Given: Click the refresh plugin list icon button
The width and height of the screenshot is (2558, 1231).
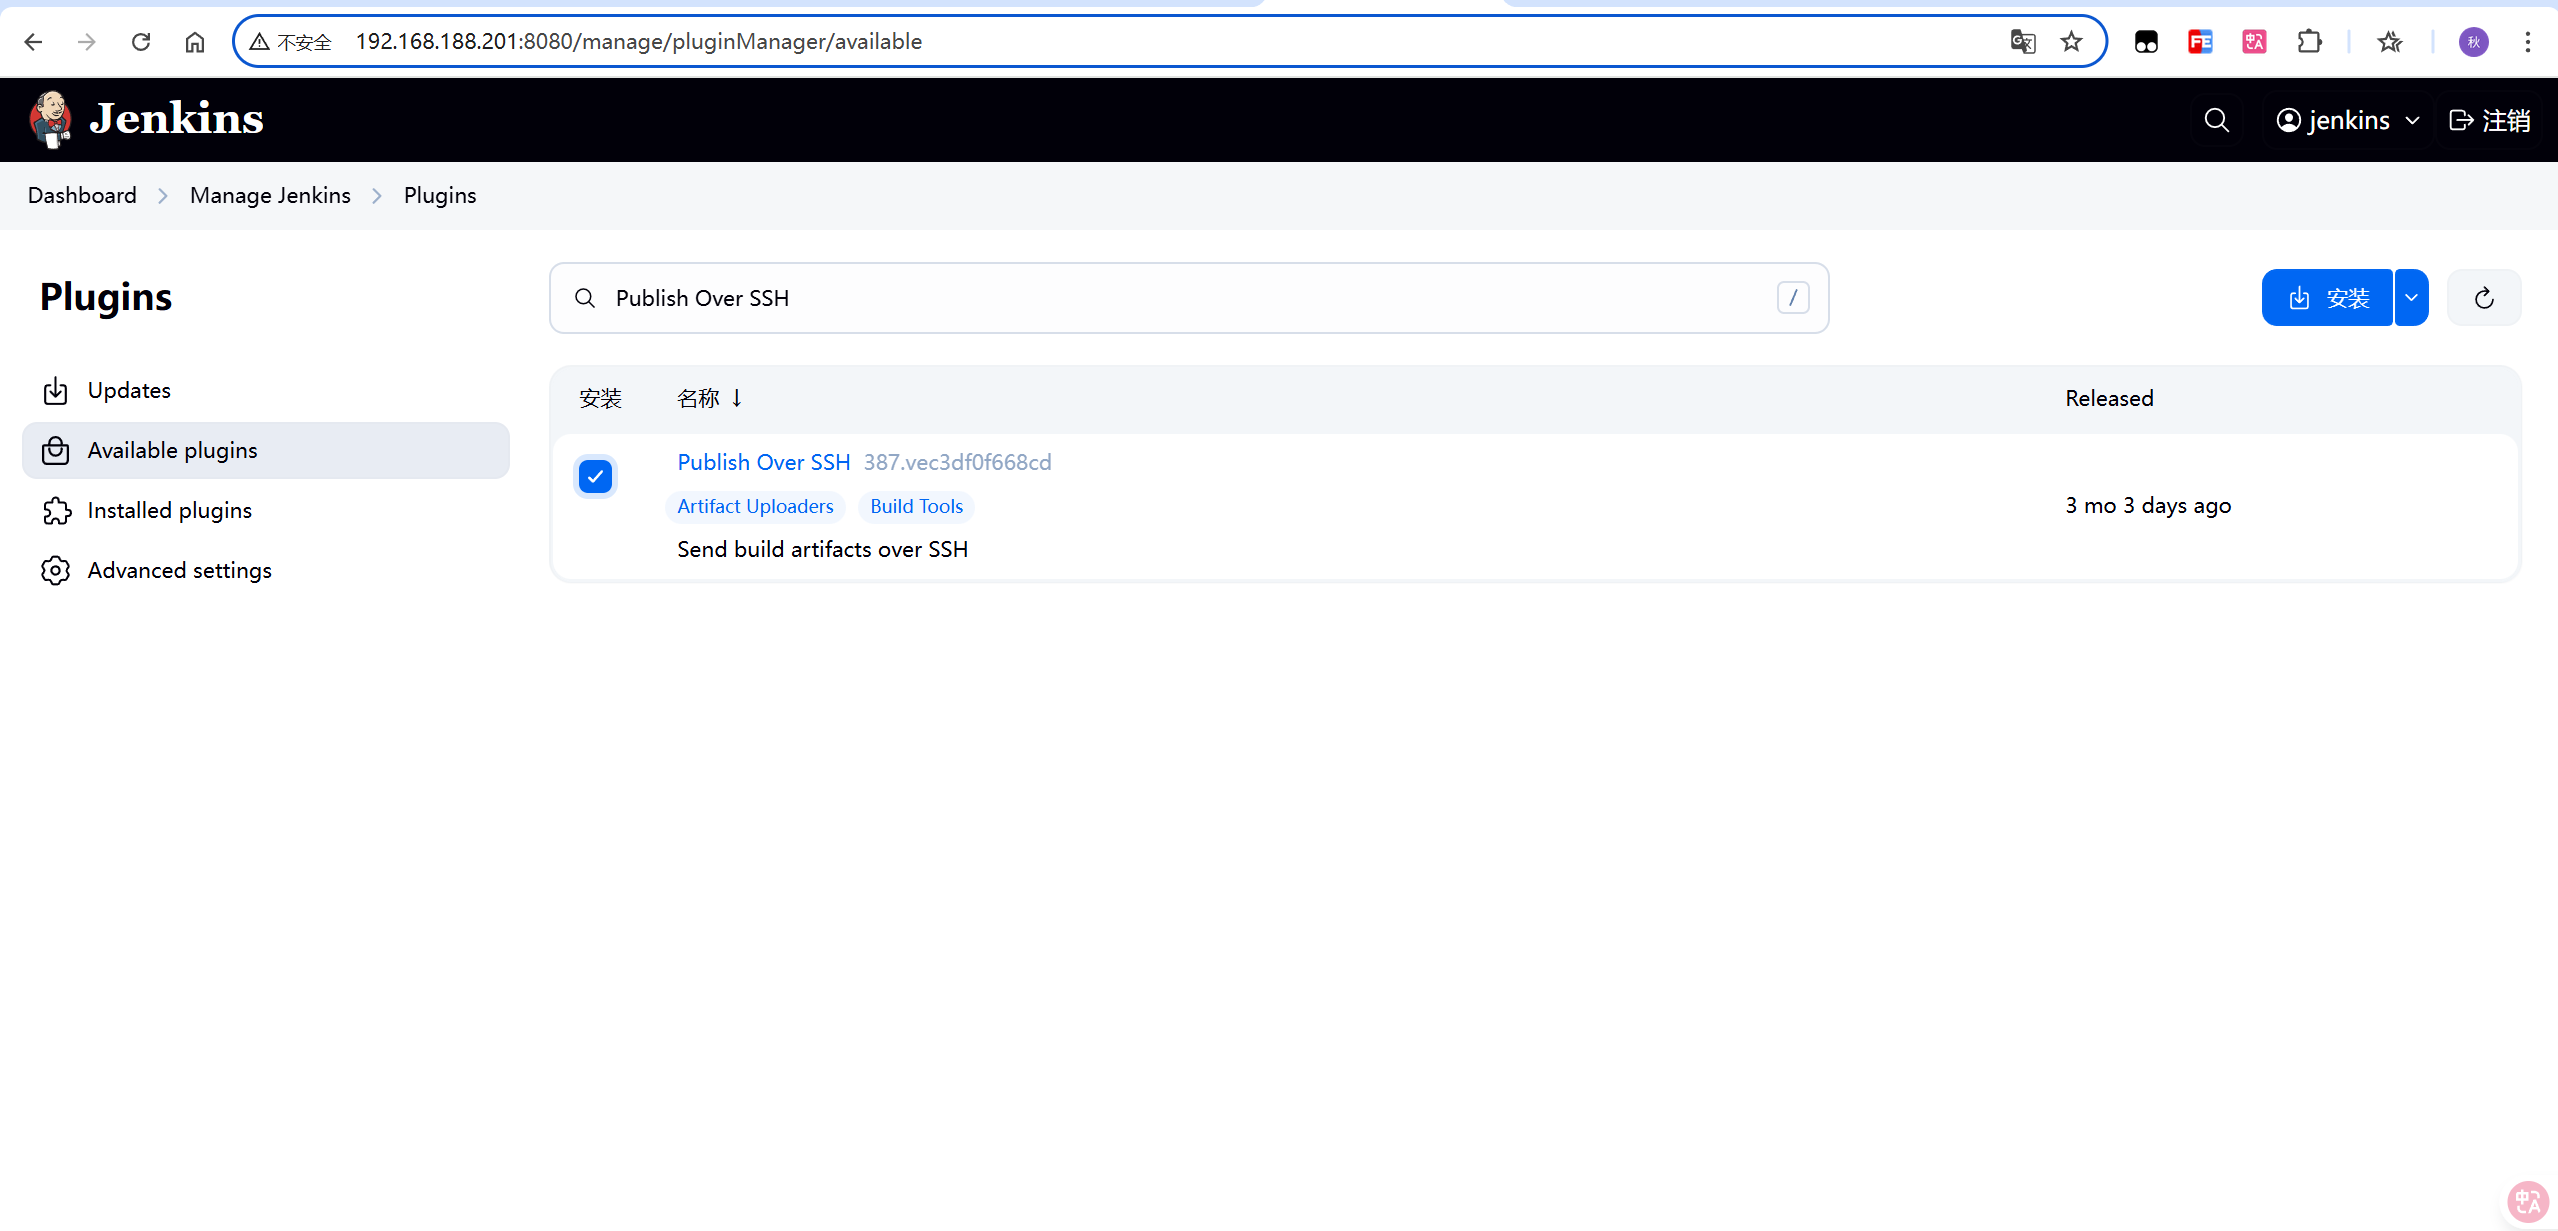Looking at the screenshot, I should point(2484,298).
